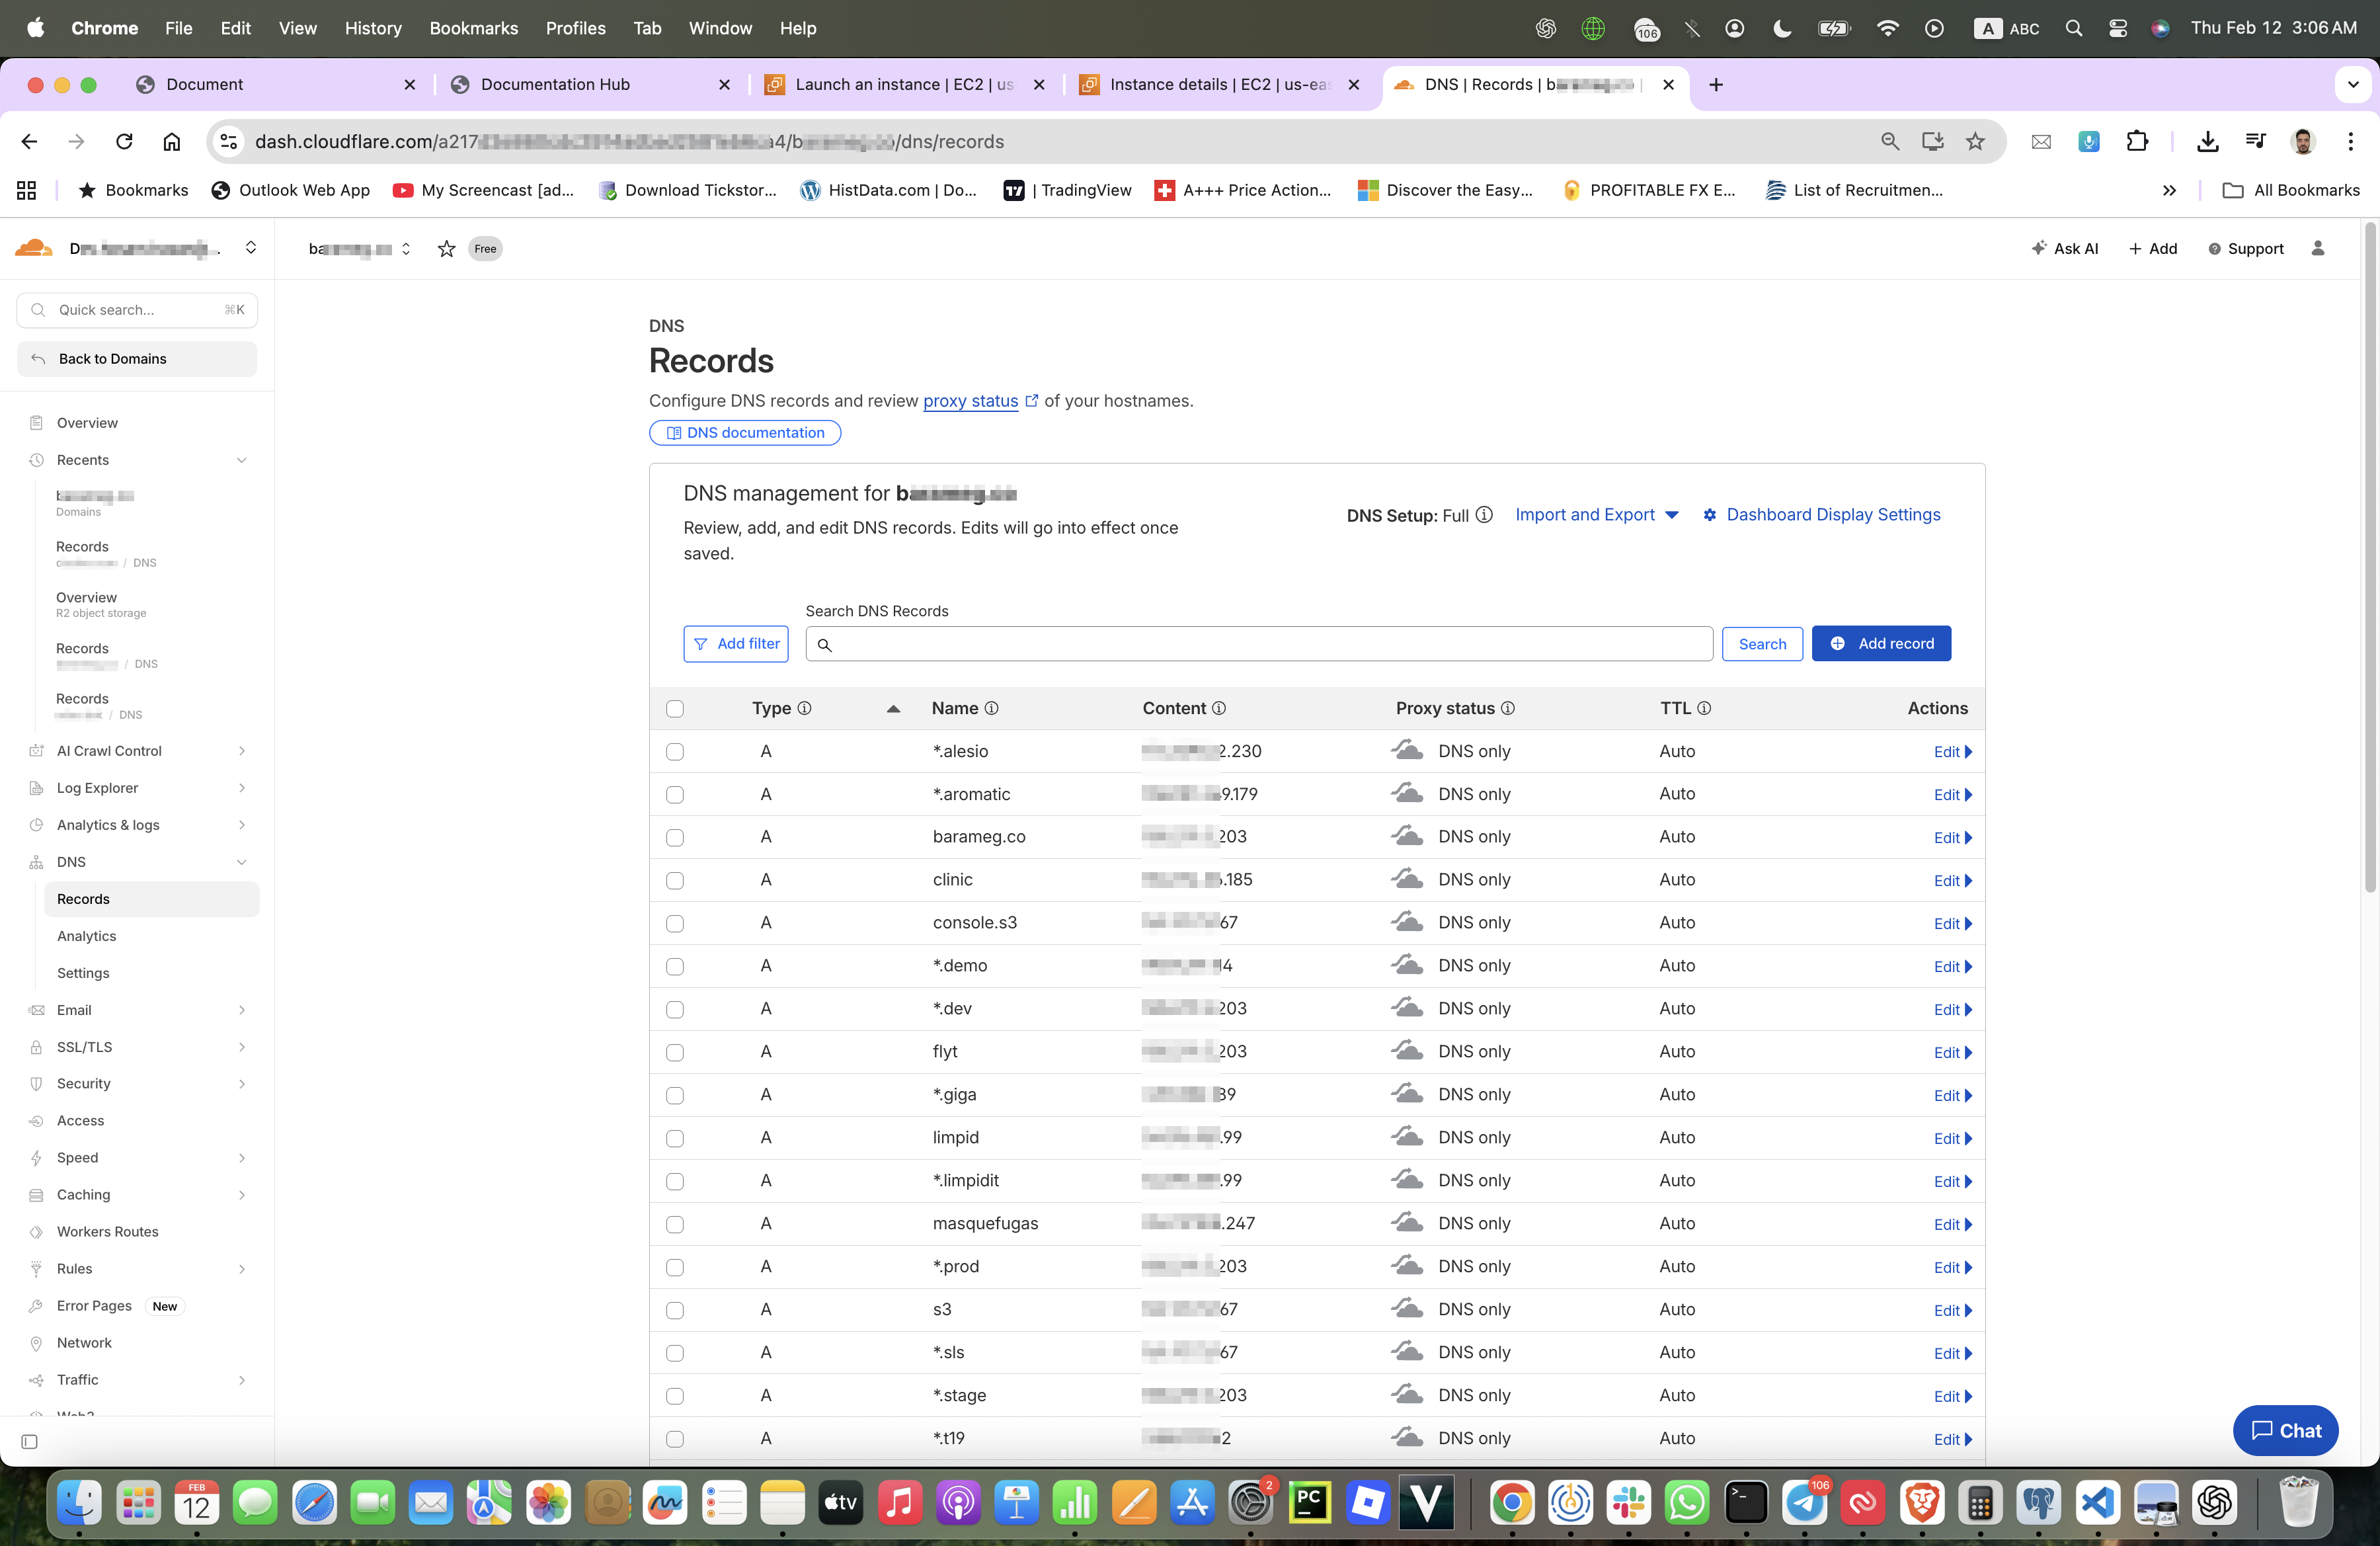The width and height of the screenshot is (2380, 1546).
Task: Open the Bookmarks menu in menu bar
Action: click(473, 28)
